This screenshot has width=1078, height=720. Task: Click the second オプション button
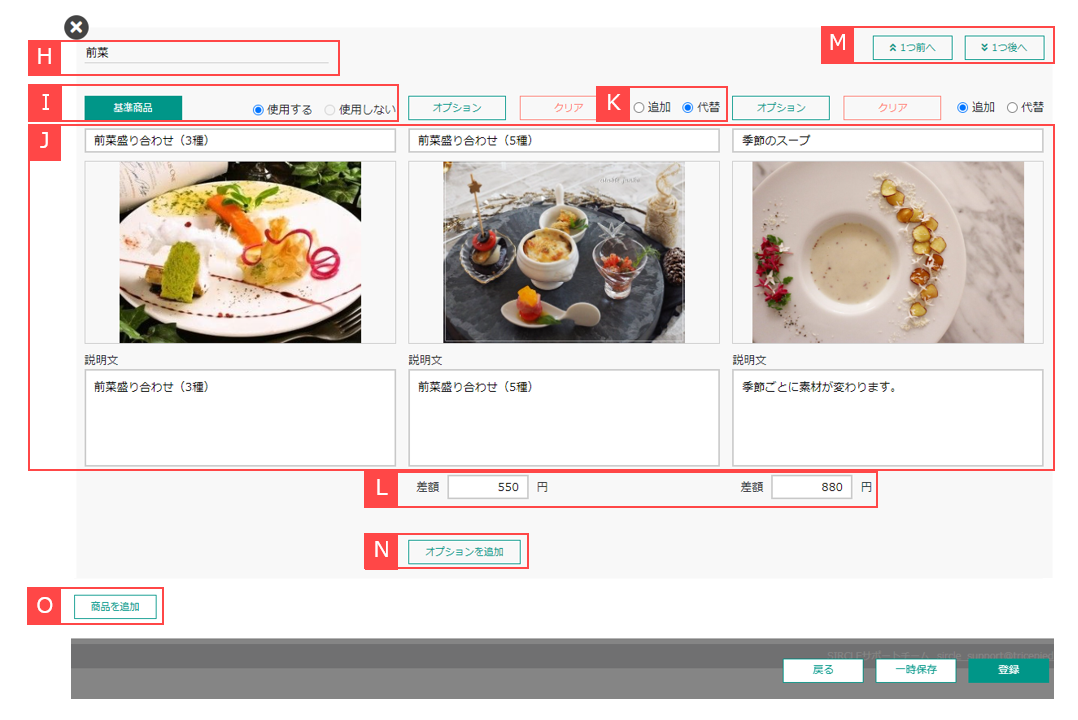pos(780,107)
